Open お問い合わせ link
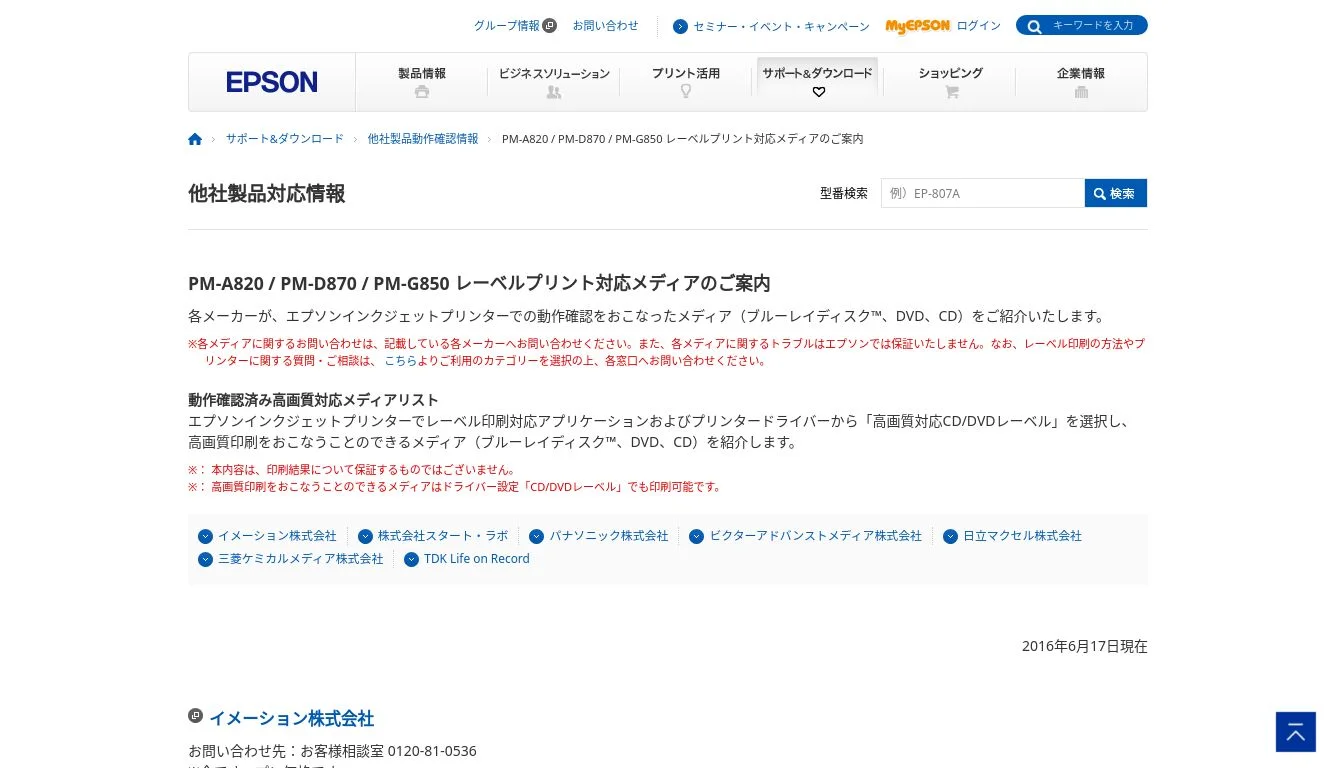Image resolution: width=1336 pixels, height=768 pixels. pos(605,26)
